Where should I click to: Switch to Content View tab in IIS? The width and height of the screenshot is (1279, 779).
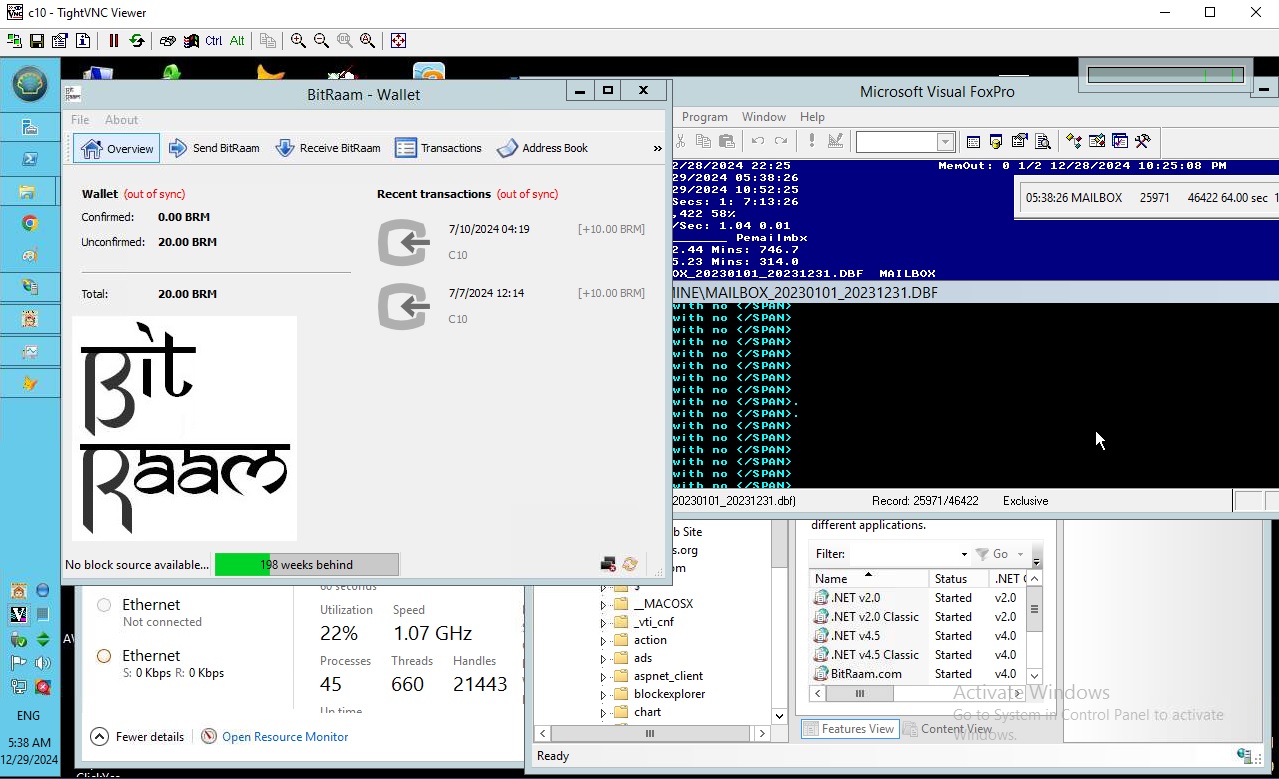(948, 729)
